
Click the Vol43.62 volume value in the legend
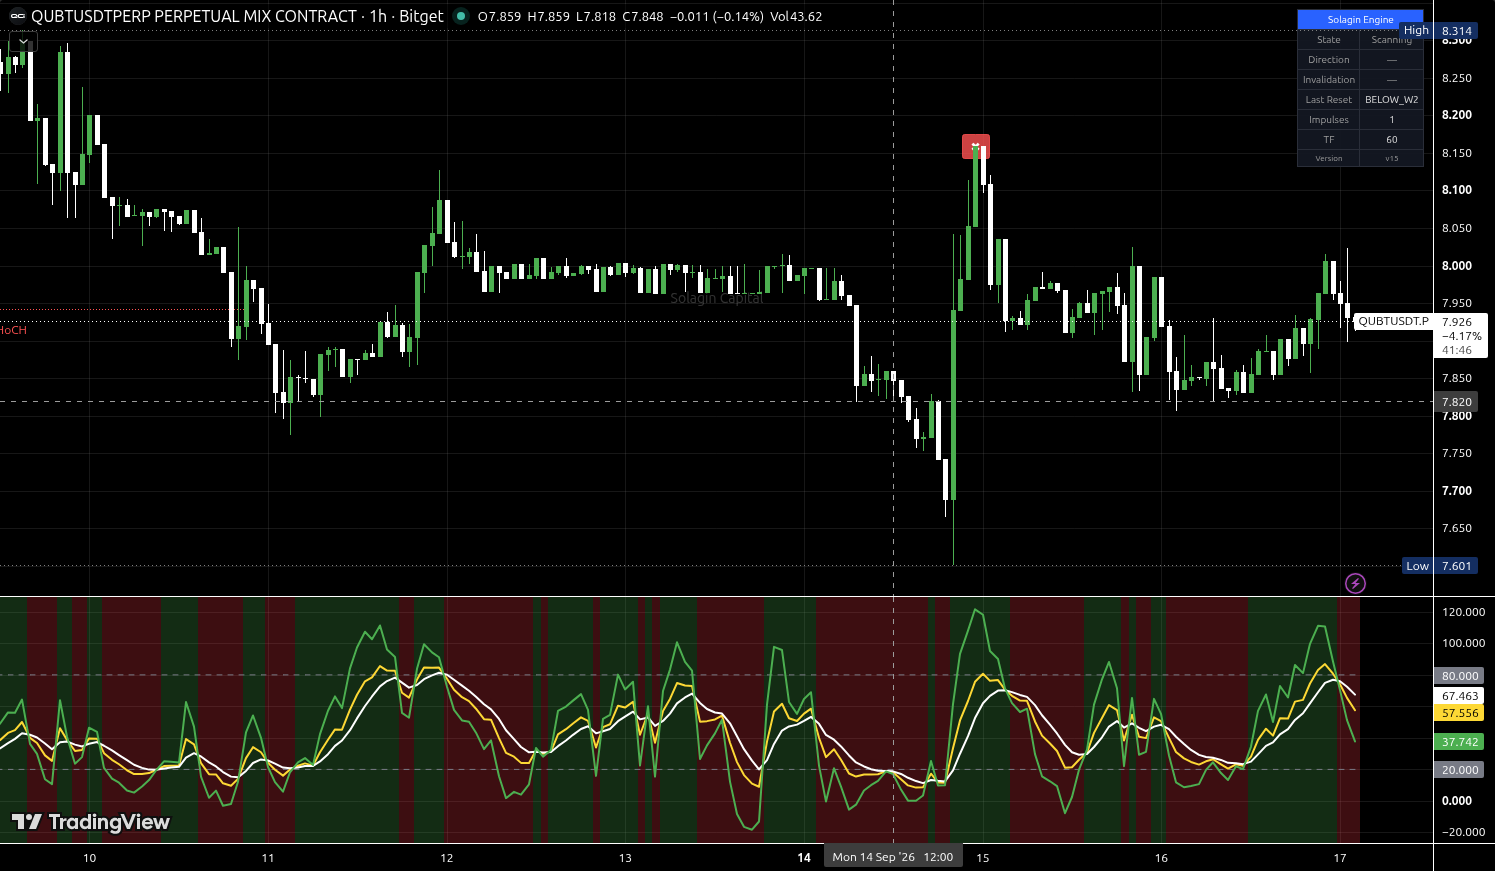click(796, 17)
